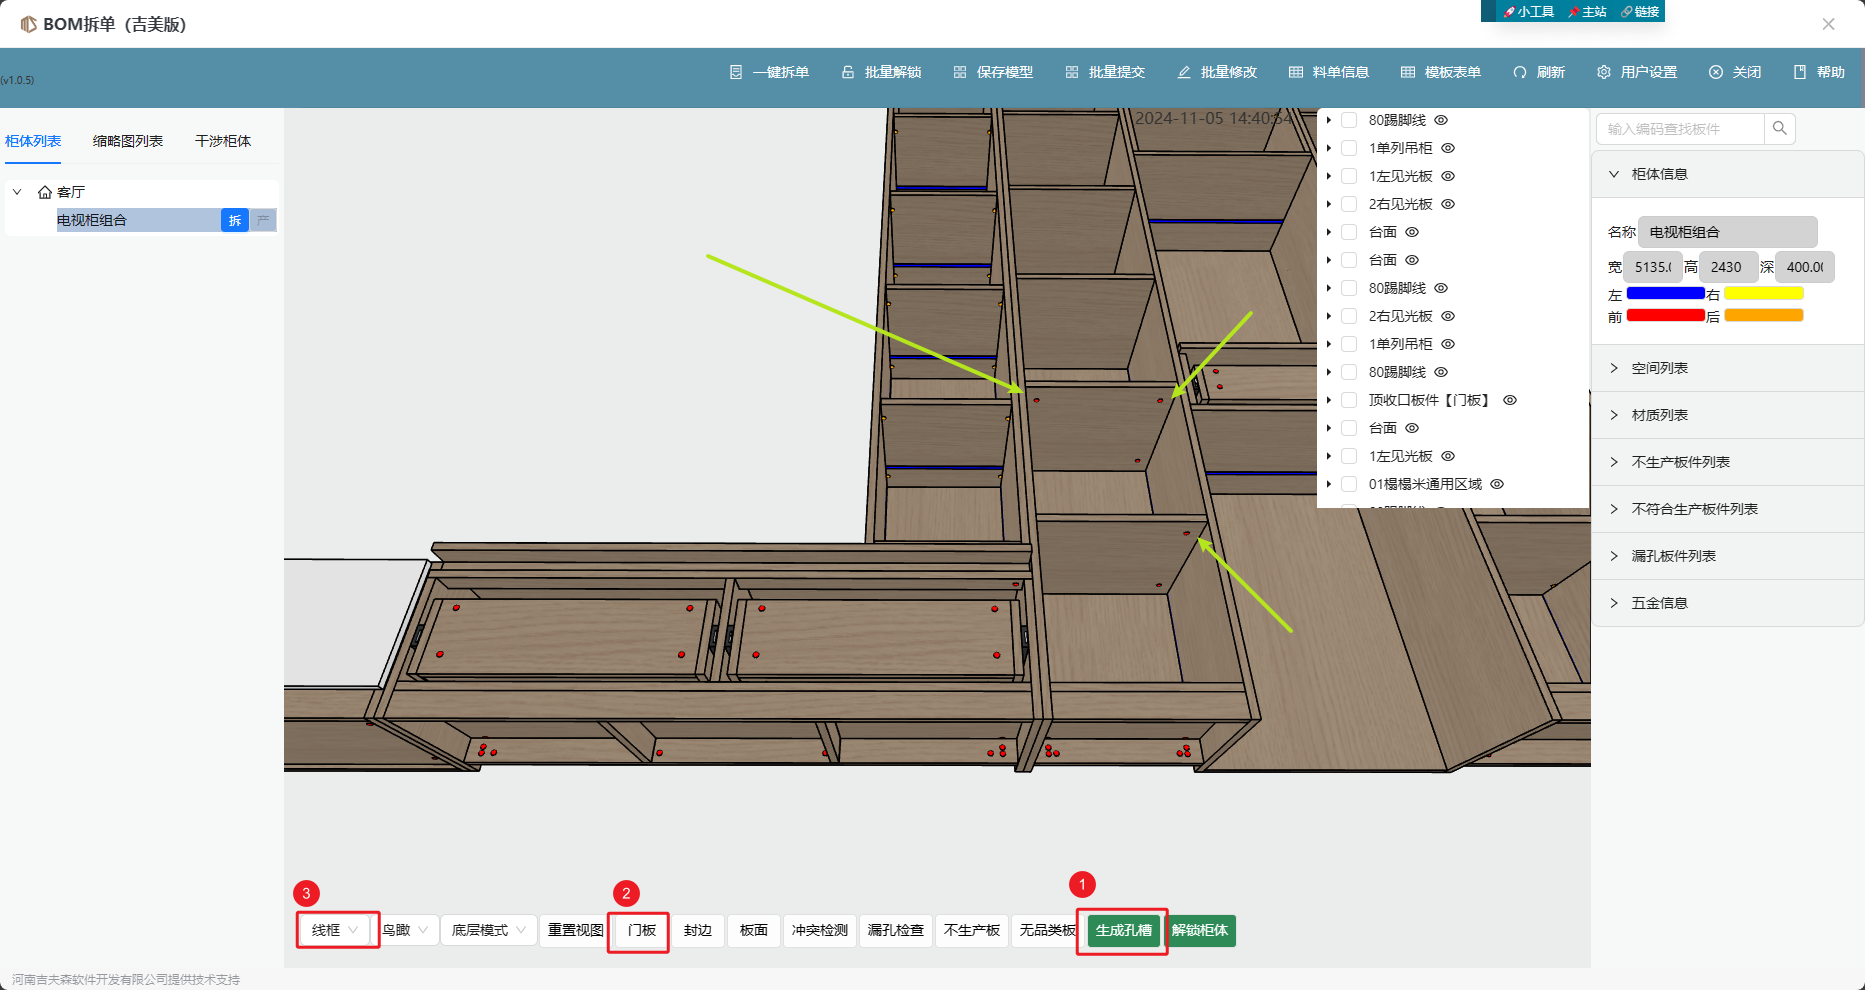Open the 底层模式 dropdown
Viewport: 1865px width, 990px height.
tap(488, 930)
